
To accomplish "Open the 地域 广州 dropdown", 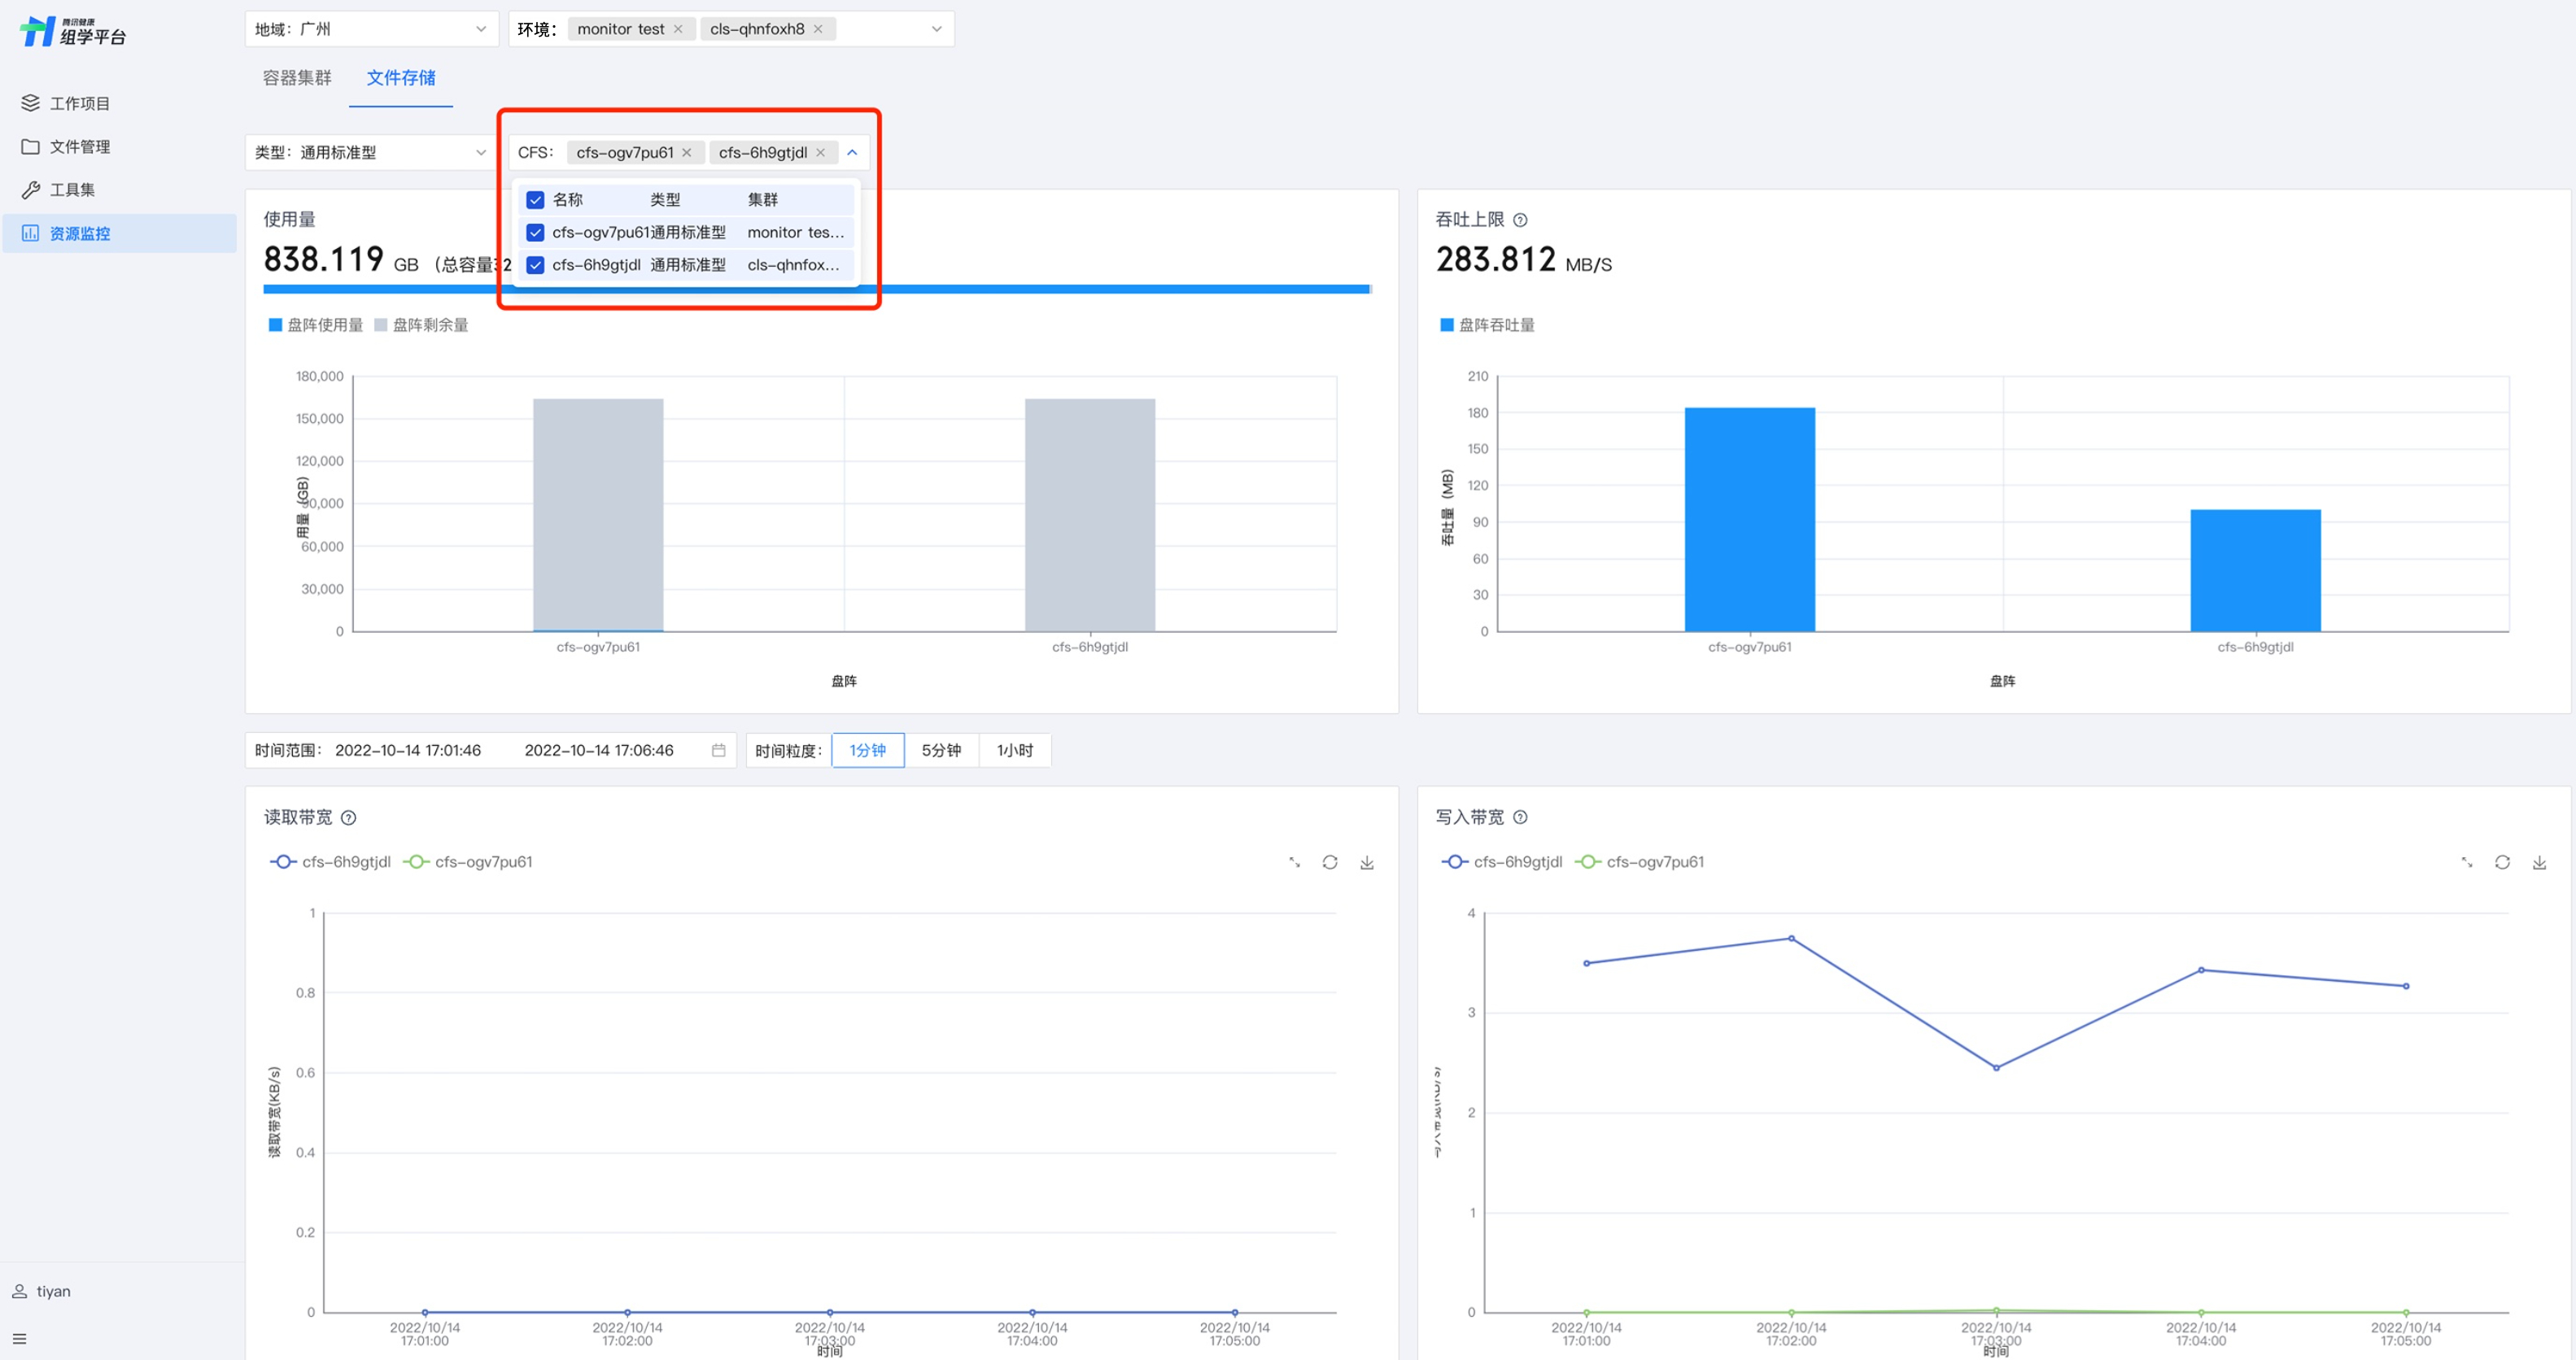I will click(371, 29).
